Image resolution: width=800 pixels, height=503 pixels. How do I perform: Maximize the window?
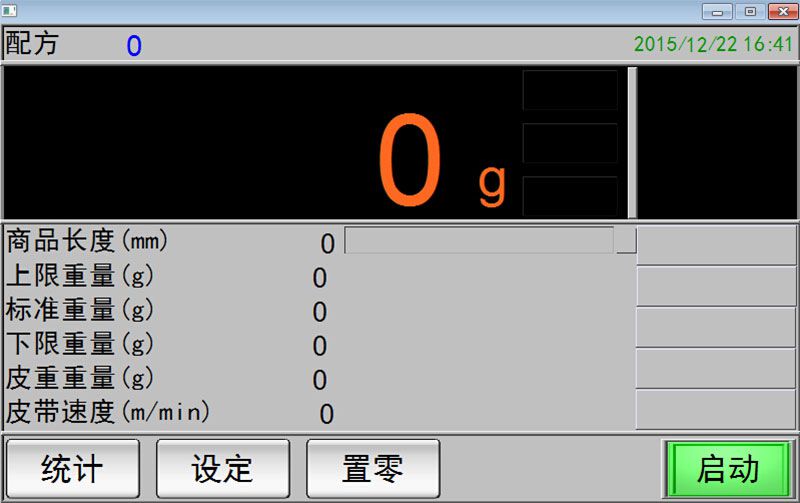(x=750, y=11)
